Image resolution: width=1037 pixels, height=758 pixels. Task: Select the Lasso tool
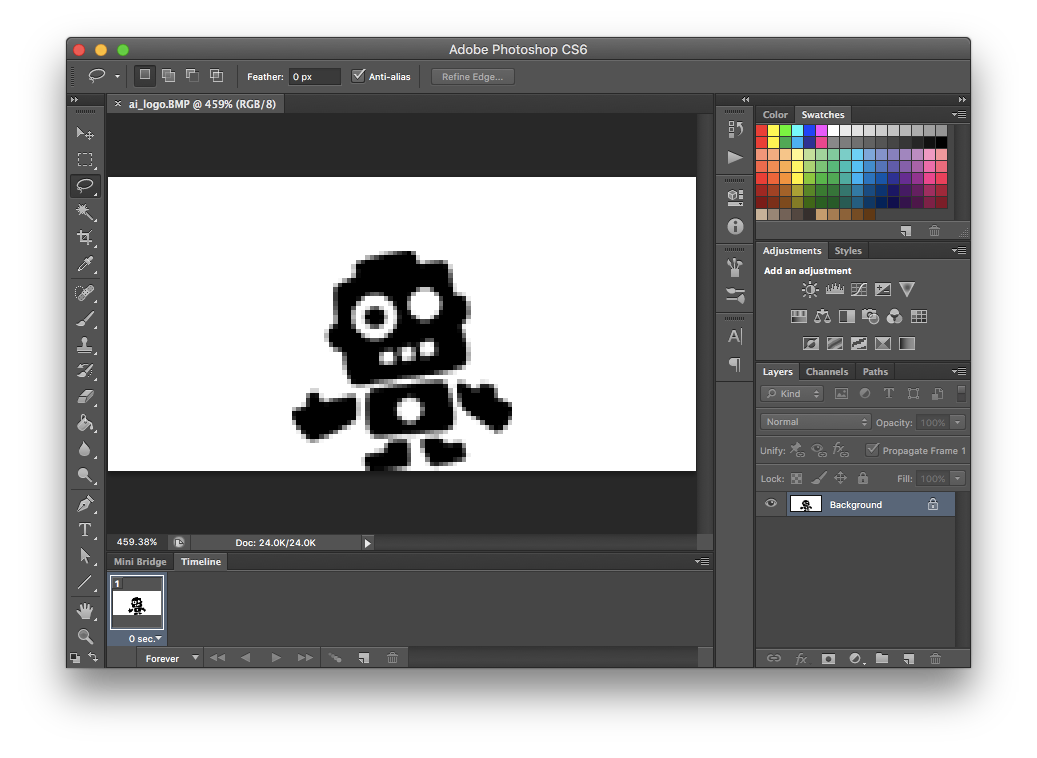(x=85, y=186)
